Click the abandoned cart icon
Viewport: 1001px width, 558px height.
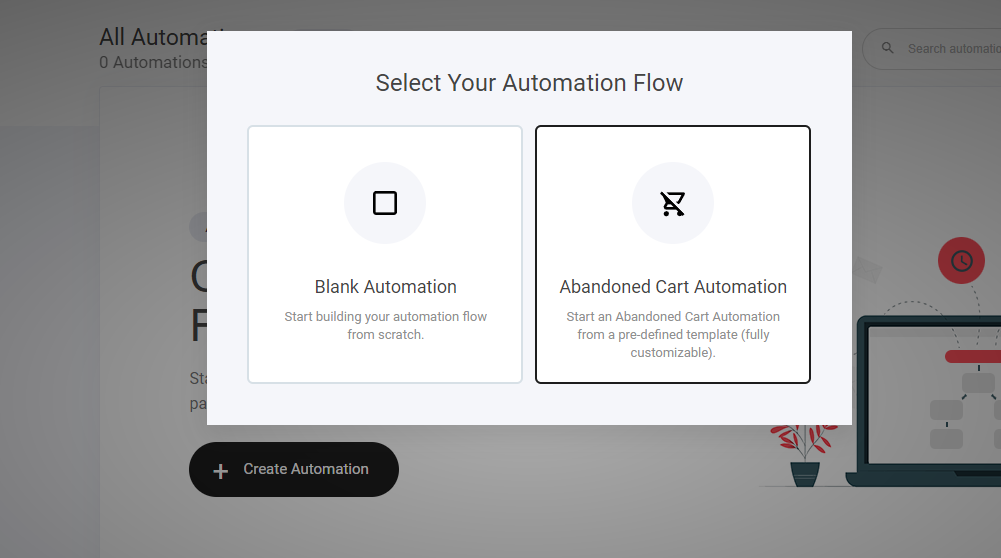(x=673, y=204)
